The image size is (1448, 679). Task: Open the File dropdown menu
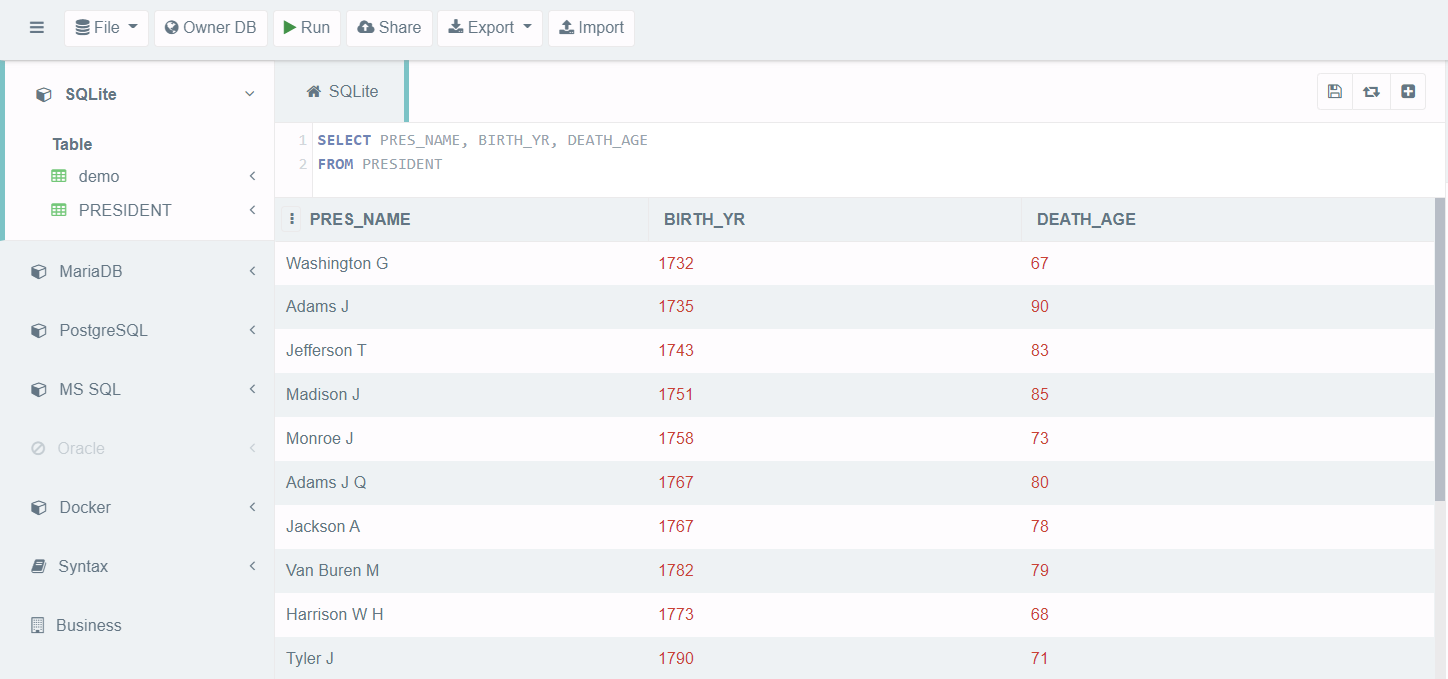tap(107, 28)
